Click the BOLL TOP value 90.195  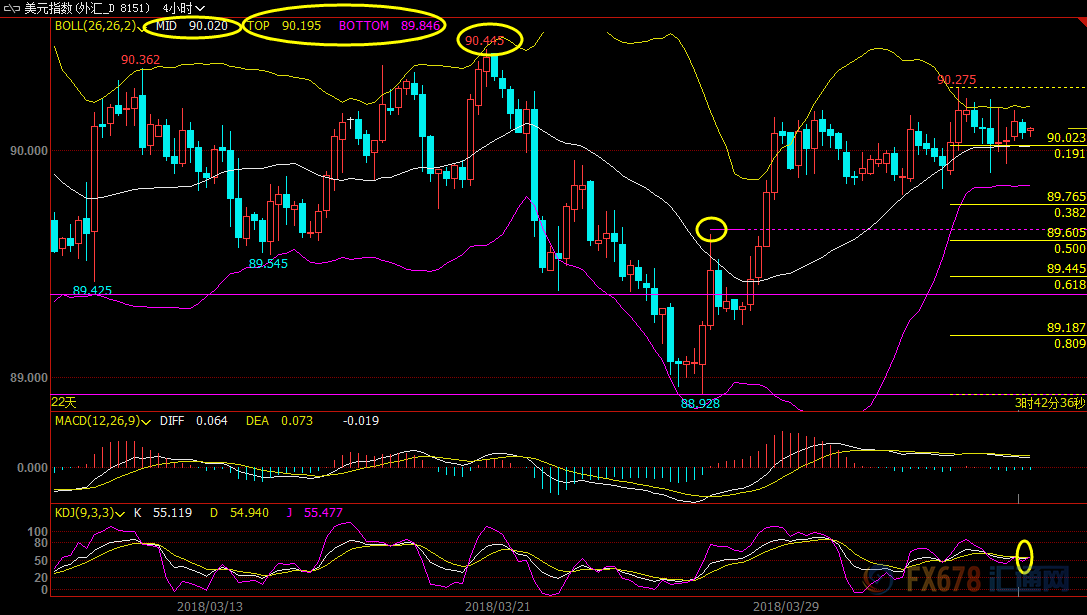tap(301, 26)
